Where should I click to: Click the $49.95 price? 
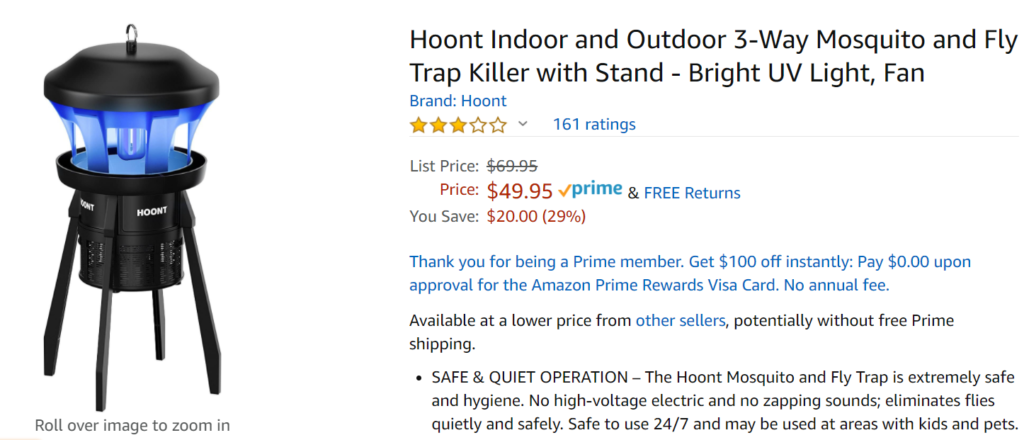pos(520,191)
